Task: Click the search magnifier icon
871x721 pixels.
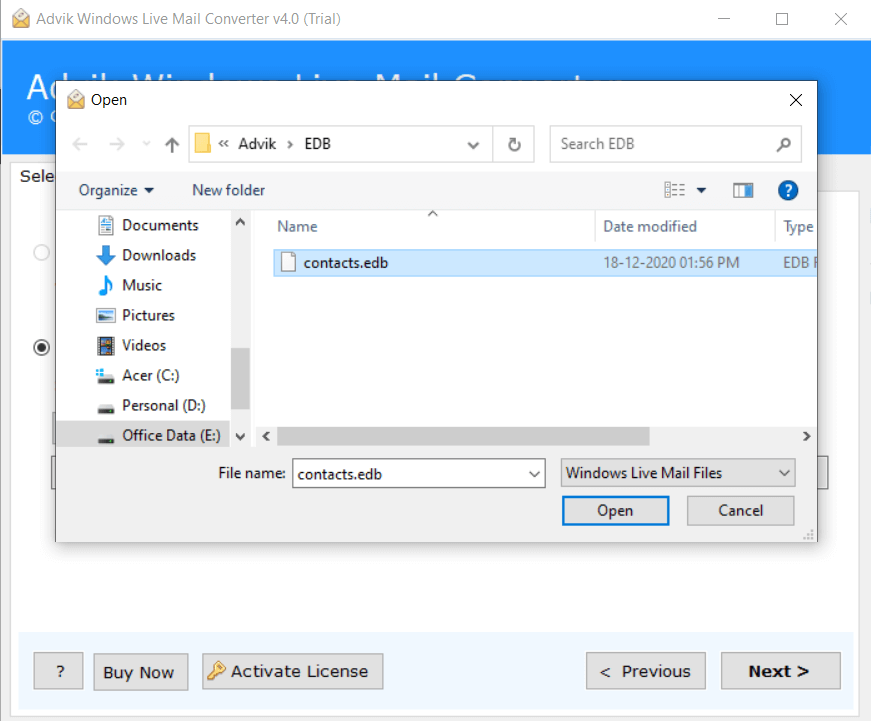Action: tap(783, 144)
